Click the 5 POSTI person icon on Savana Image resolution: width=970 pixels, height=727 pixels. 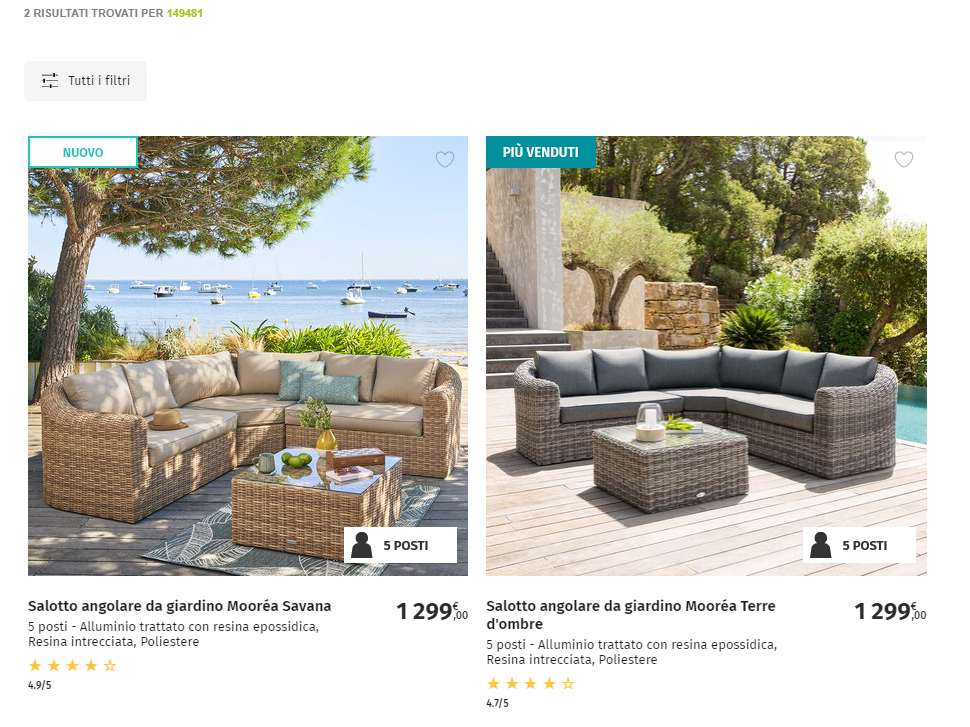point(362,545)
